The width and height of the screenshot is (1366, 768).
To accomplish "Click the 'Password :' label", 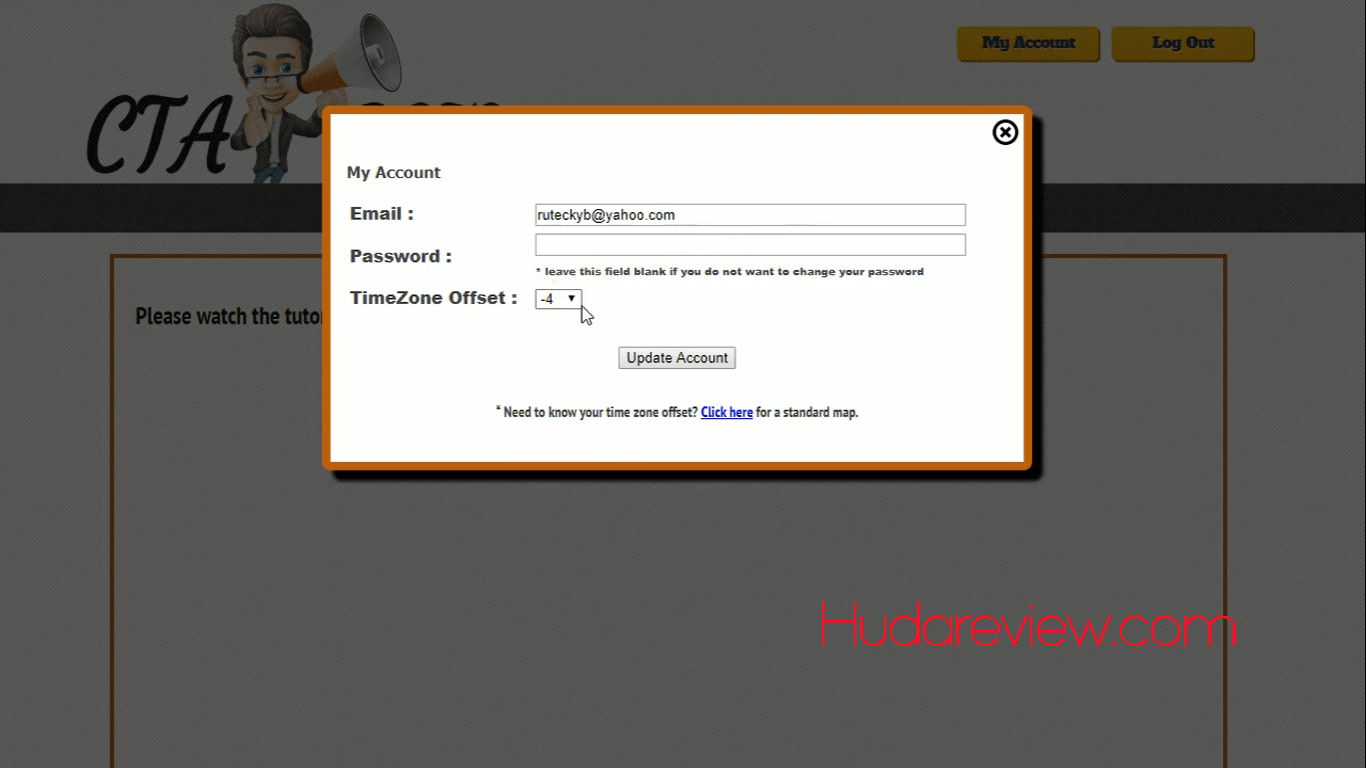I will click(x=401, y=256).
